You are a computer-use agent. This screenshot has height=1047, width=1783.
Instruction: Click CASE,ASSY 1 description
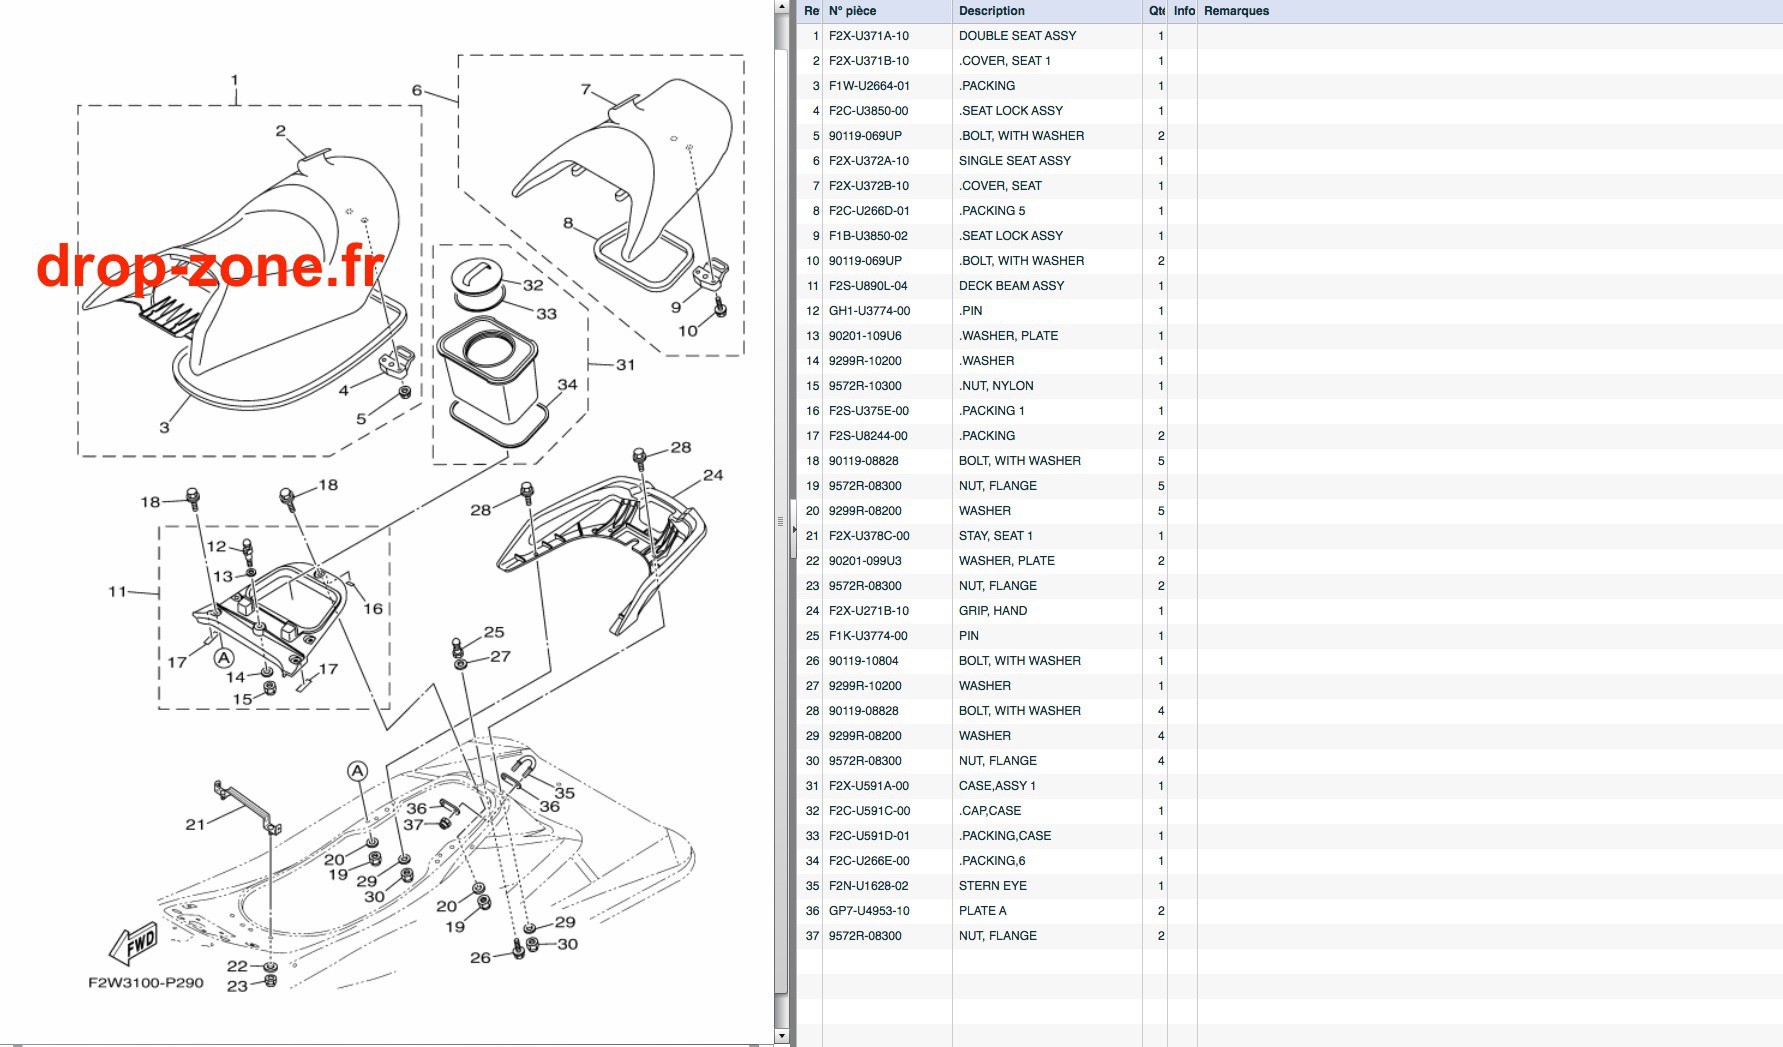[x=997, y=786]
